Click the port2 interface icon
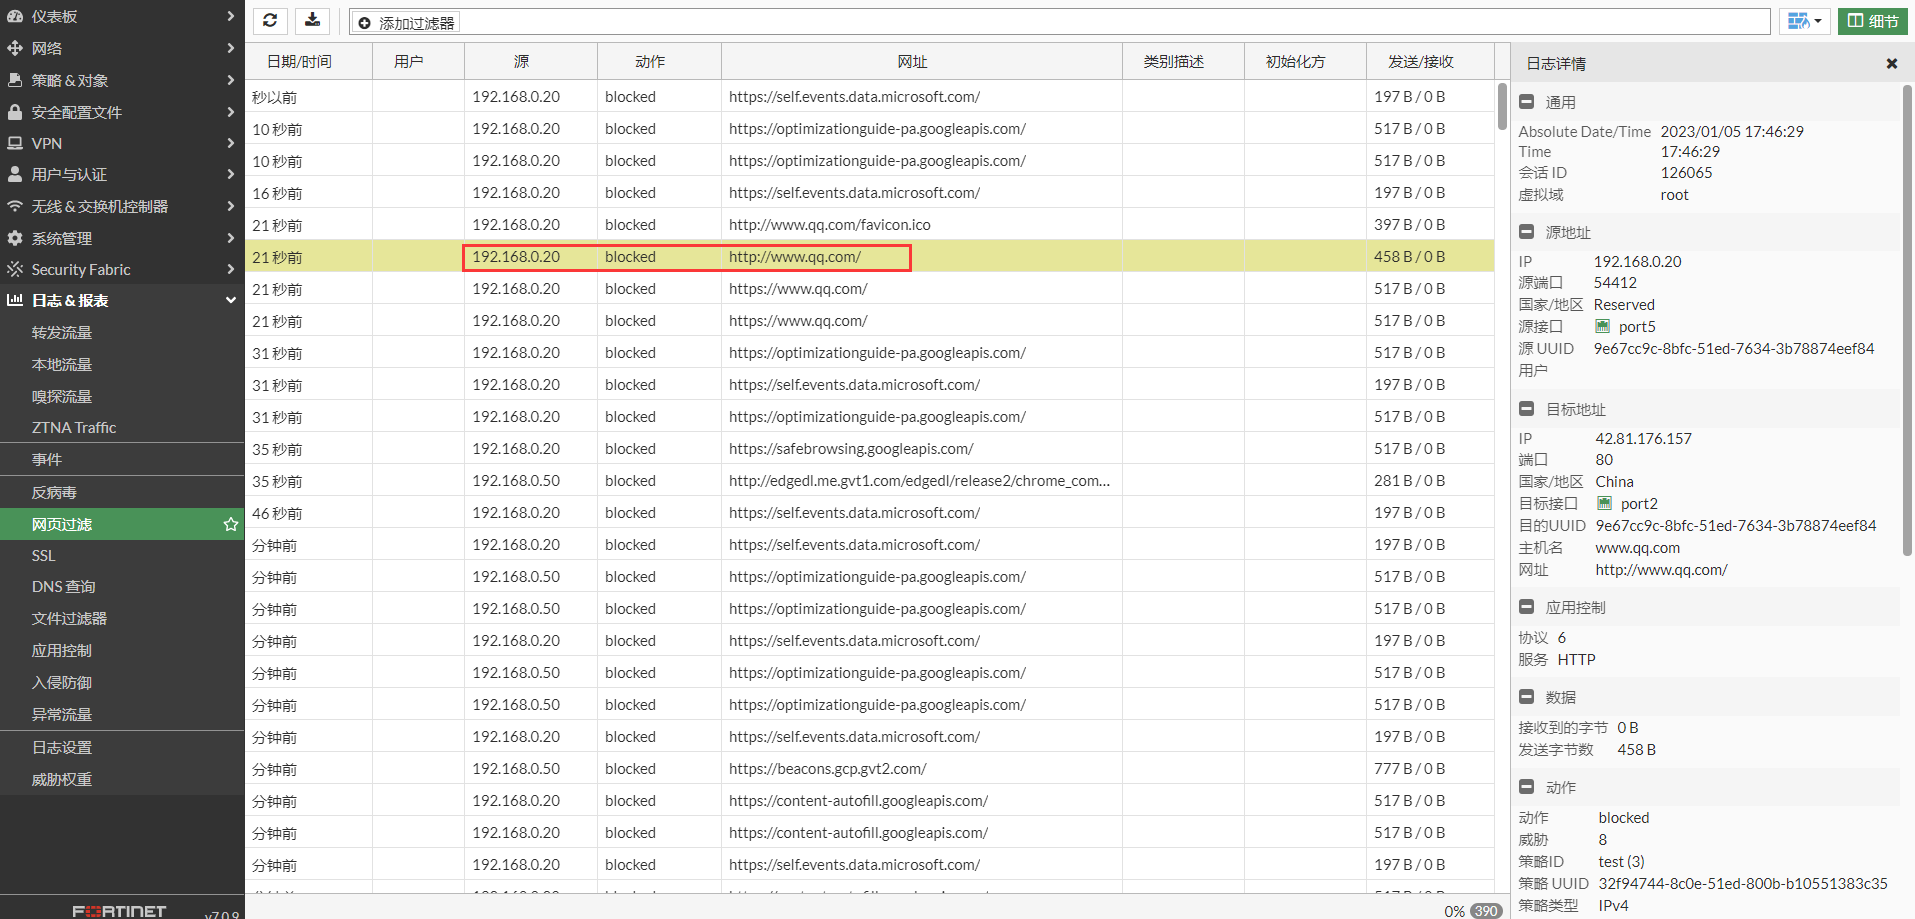The image size is (1915, 919). pos(1604,504)
